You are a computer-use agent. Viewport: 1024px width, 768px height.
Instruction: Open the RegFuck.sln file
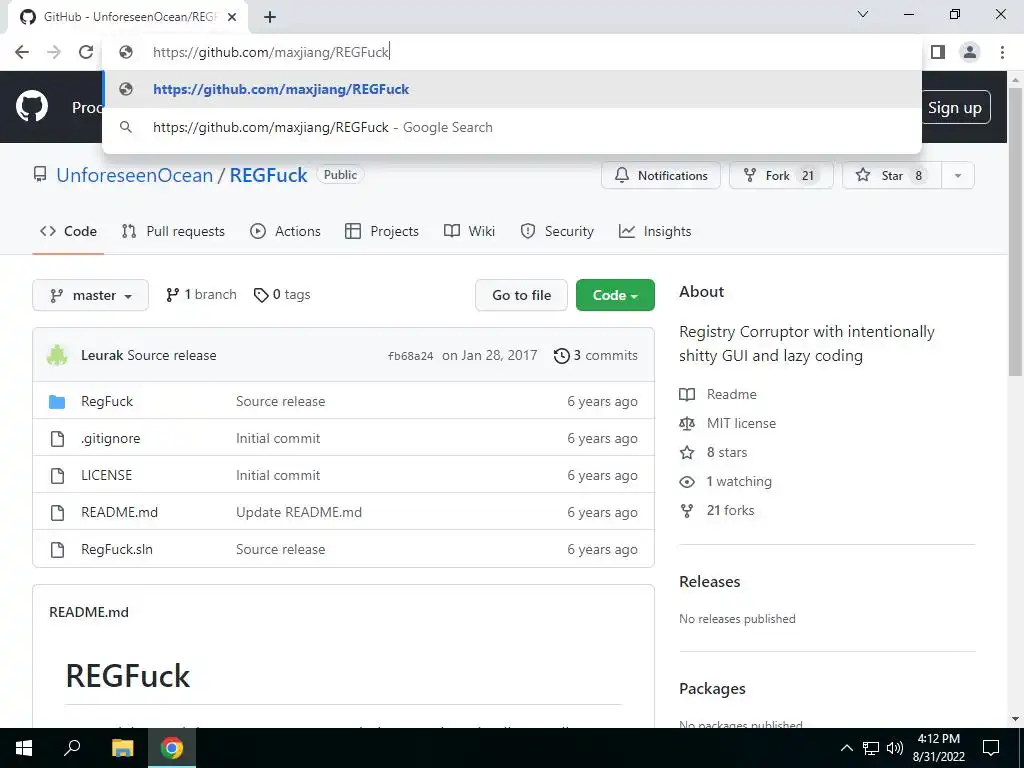(x=117, y=549)
